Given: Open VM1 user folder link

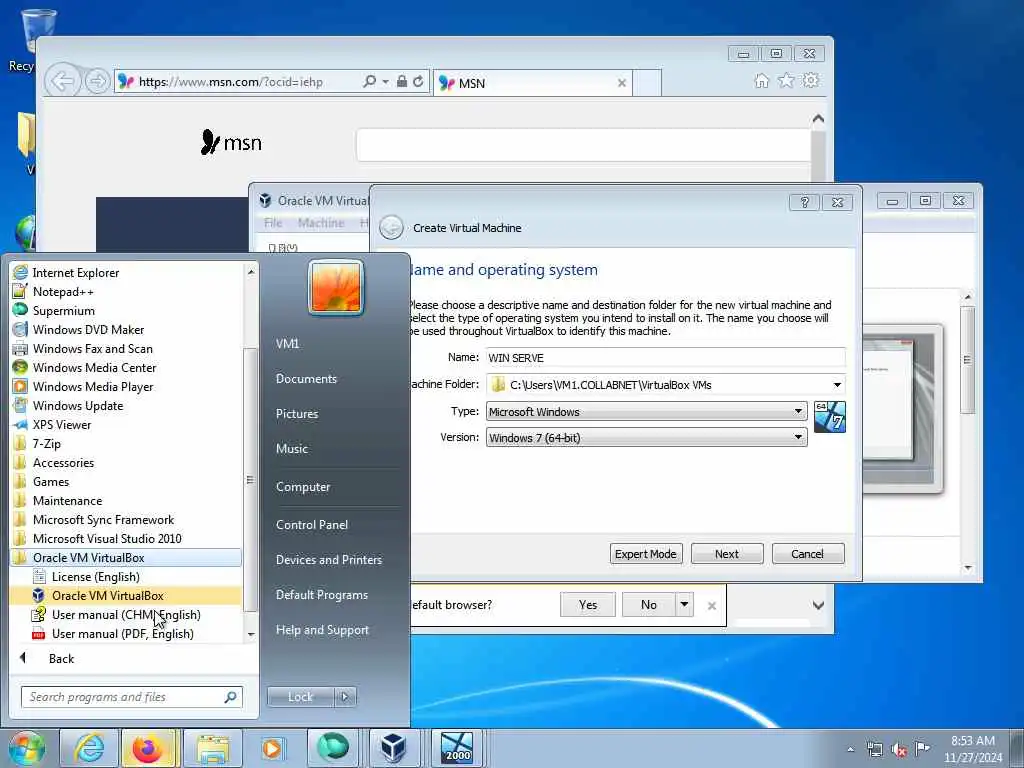Looking at the screenshot, I should pos(287,344).
